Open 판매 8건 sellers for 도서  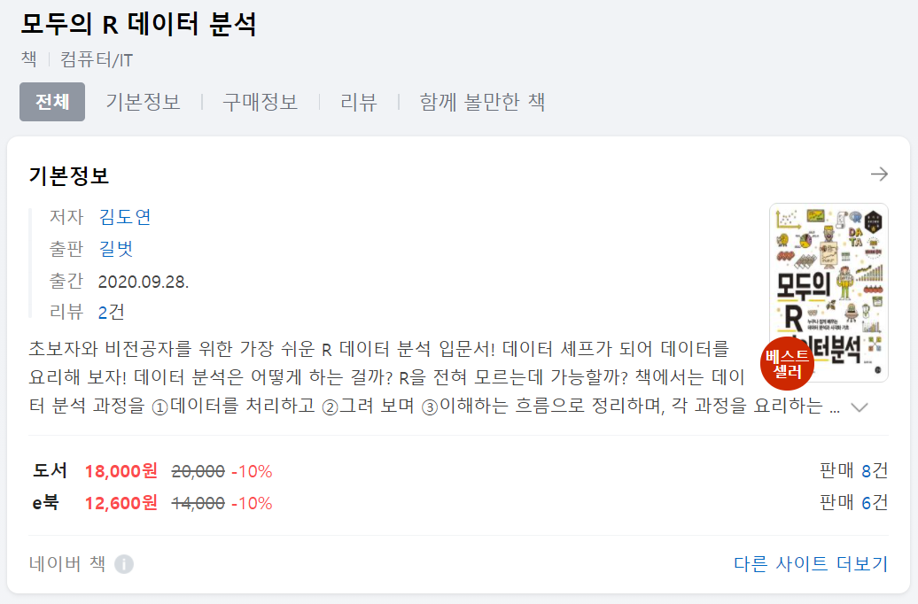pos(854,470)
